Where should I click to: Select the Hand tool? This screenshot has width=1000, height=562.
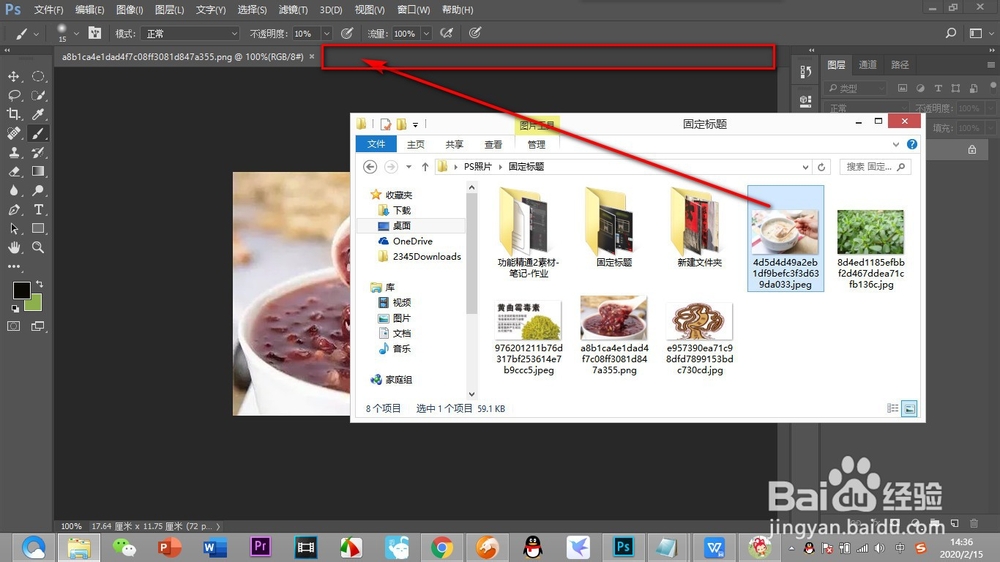coord(13,248)
